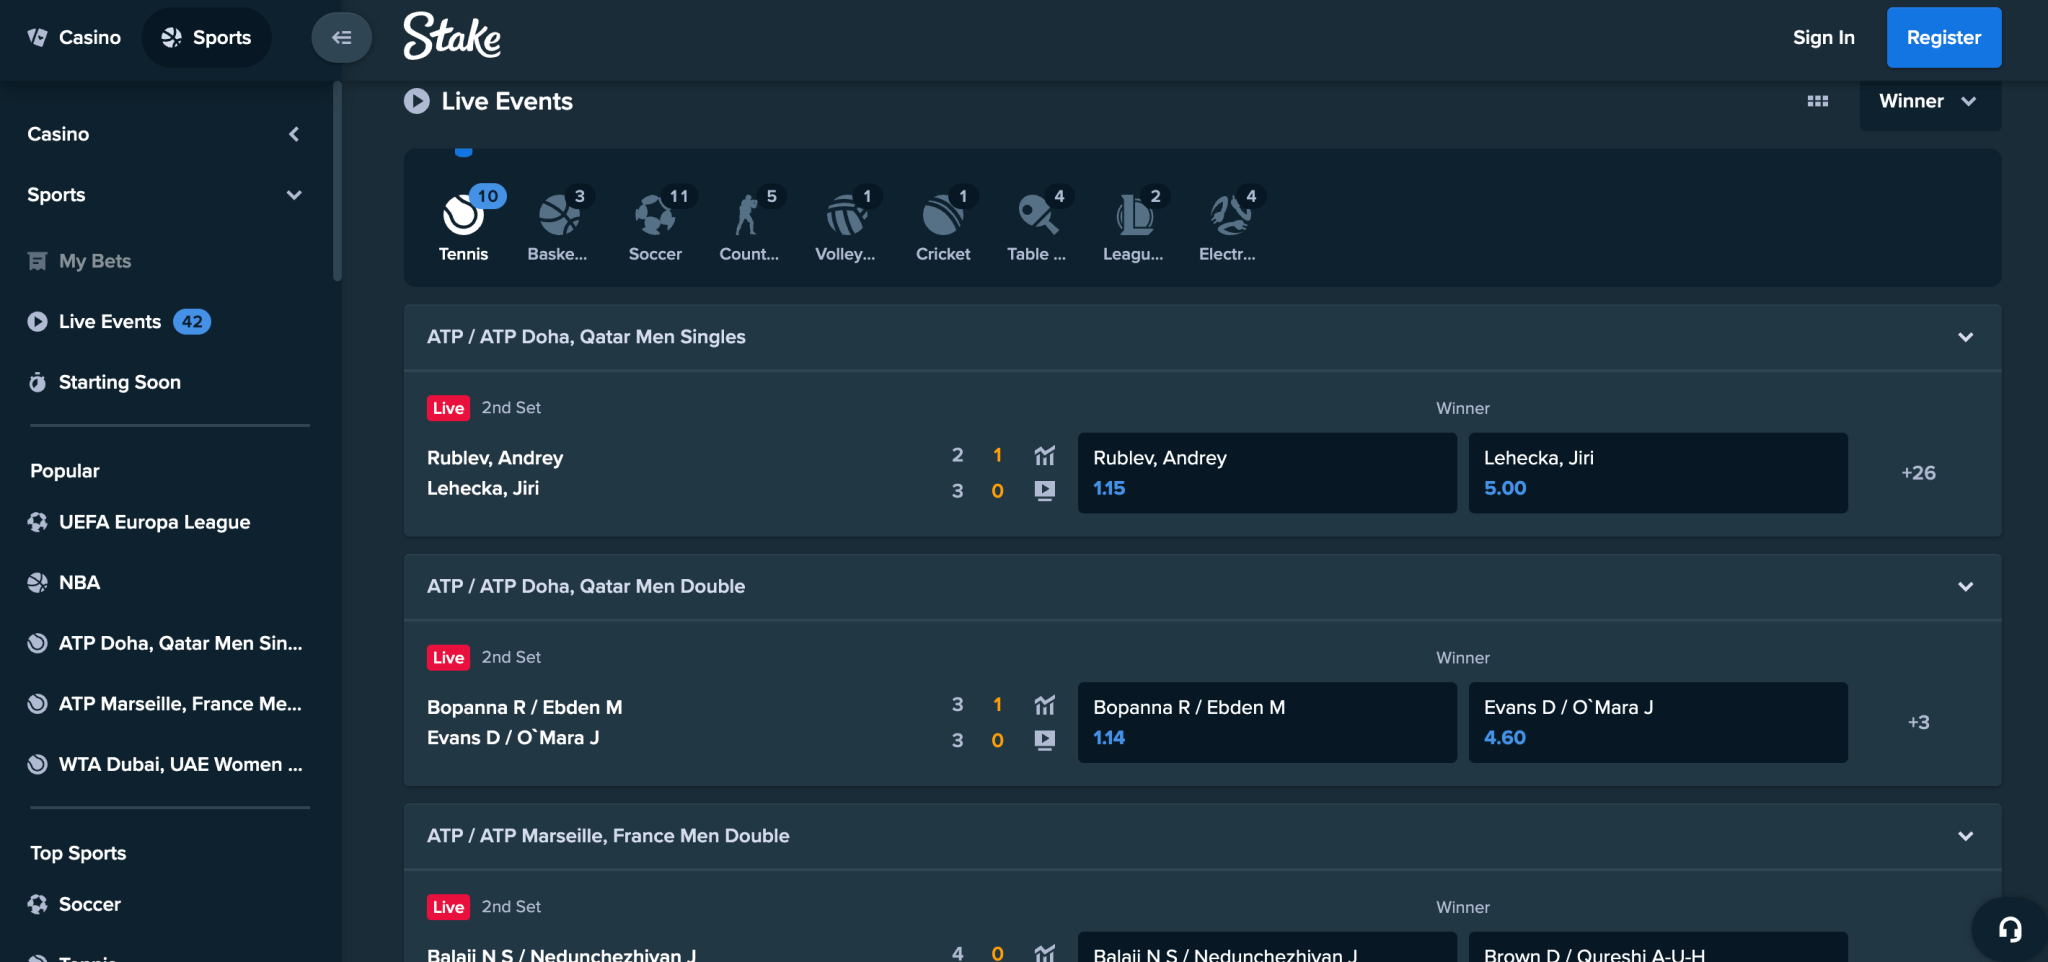Collapse the Casino sidebar section
Screen dimensions: 2048x962
coord(294,134)
